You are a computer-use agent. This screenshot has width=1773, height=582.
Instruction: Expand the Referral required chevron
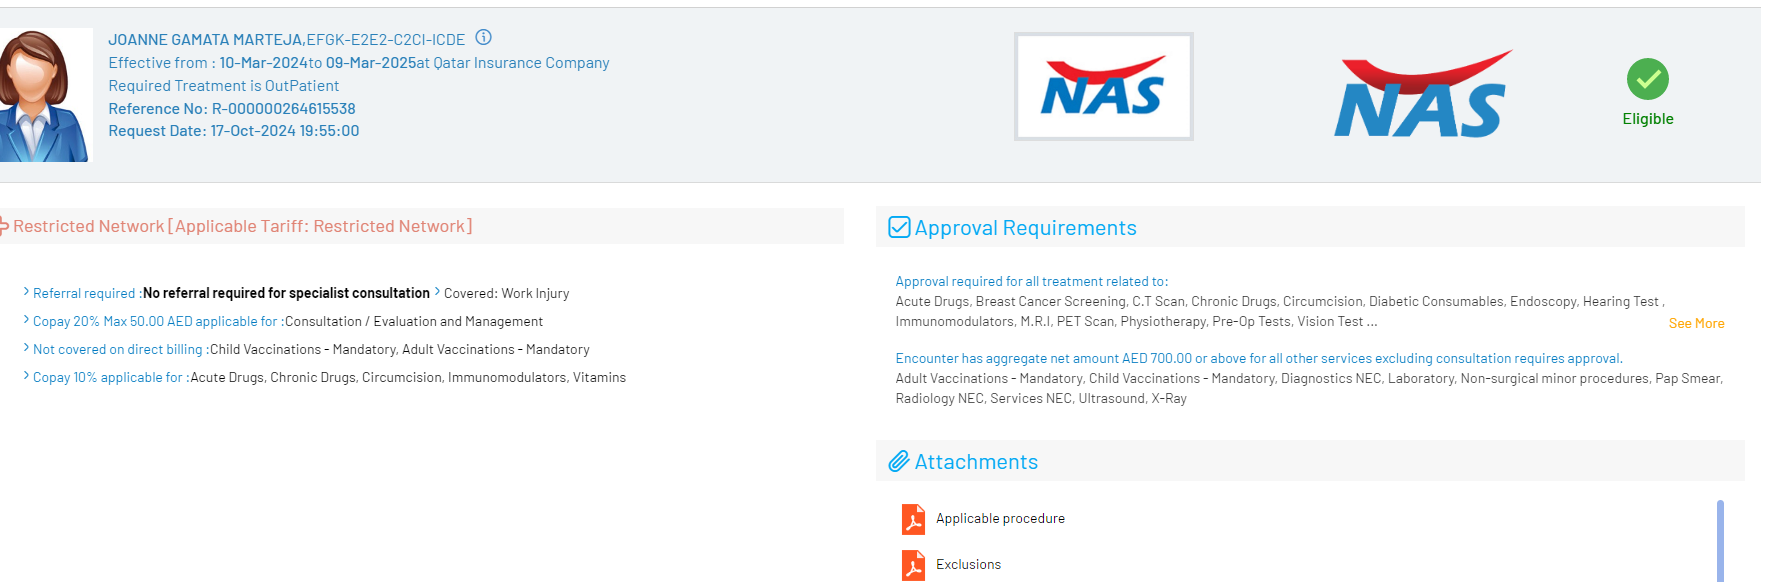click(x=26, y=292)
